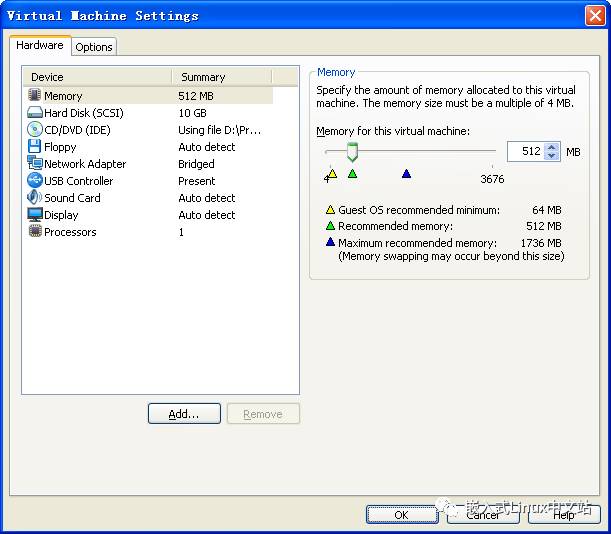Click the 'Bridged' network summary text
The height and width of the screenshot is (534, 611).
pyautogui.click(x=196, y=164)
